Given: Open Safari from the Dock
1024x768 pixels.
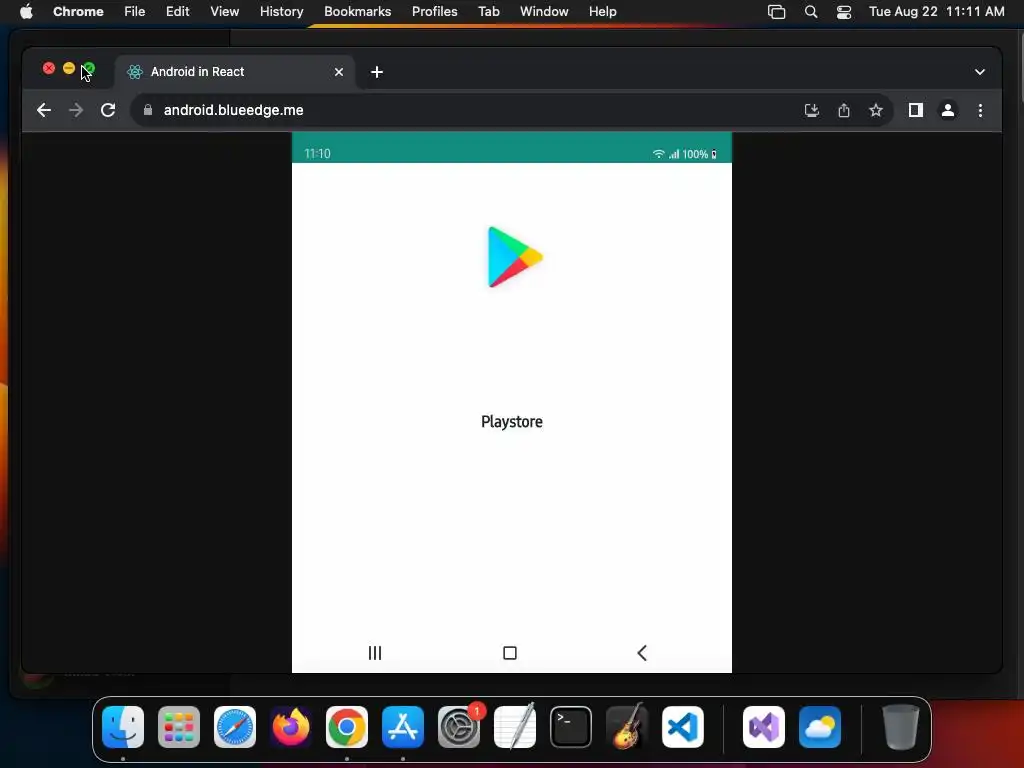Looking at the screenshot, I should pyautogui.click(x=235, y=727).
